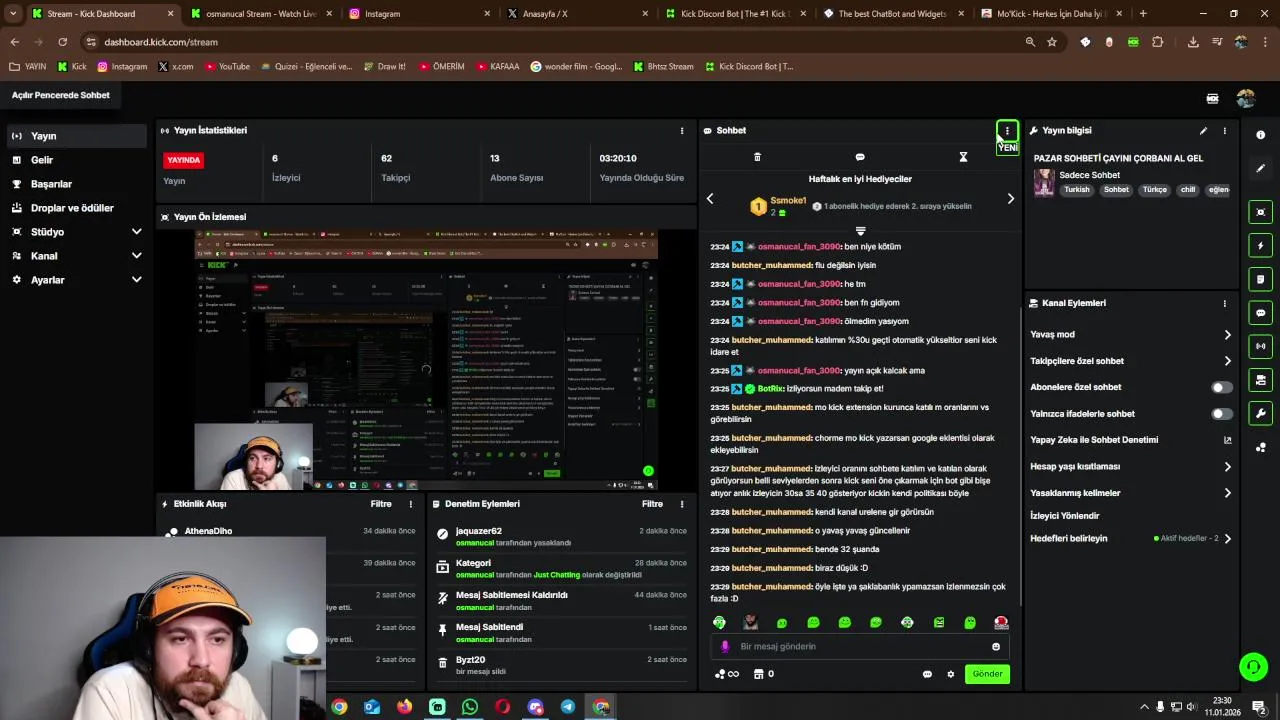Click Açılır Pencerede Sohbet button

pyautogui.click(x=61, y=95)
